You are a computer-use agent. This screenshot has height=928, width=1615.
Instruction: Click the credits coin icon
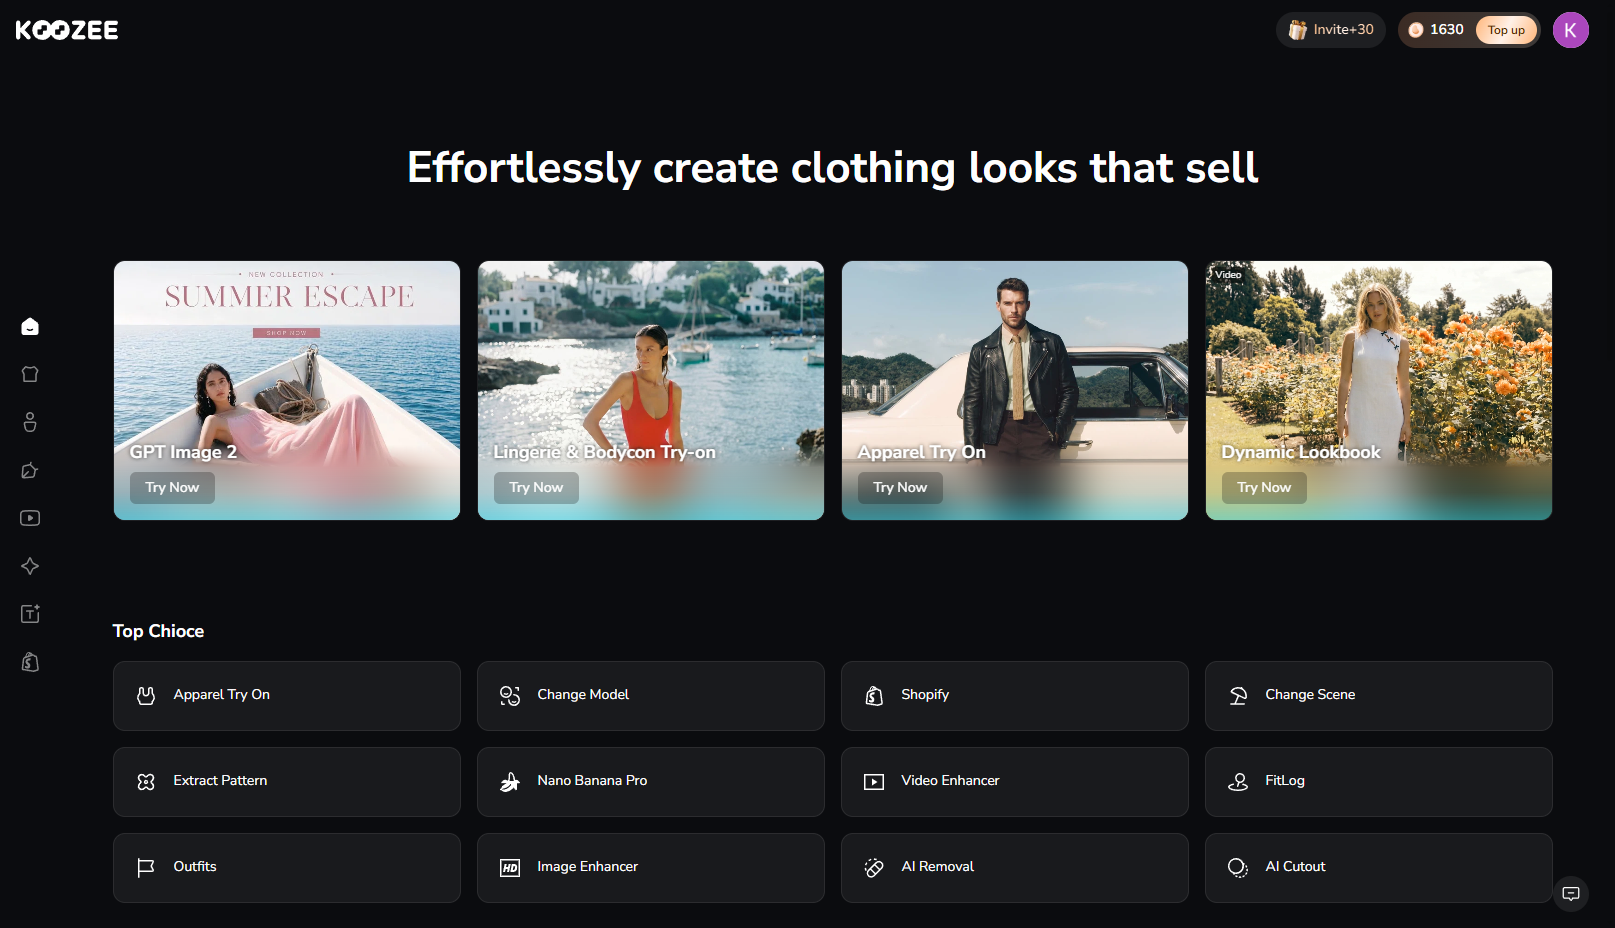[x=1416, y=30]
